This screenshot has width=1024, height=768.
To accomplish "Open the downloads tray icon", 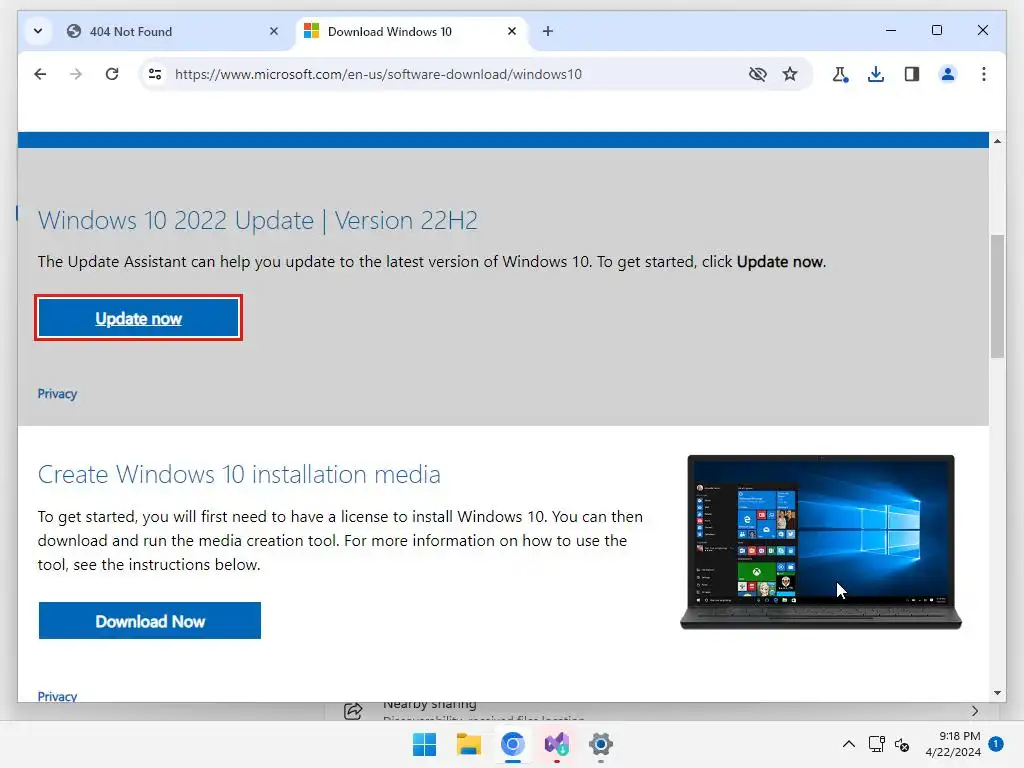I will [876, 74].
